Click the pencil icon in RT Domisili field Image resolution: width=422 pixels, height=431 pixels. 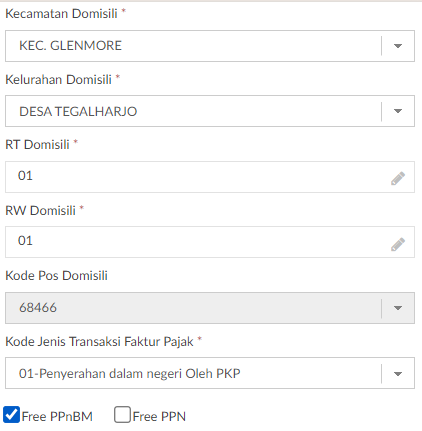click(x=398, y=178)
